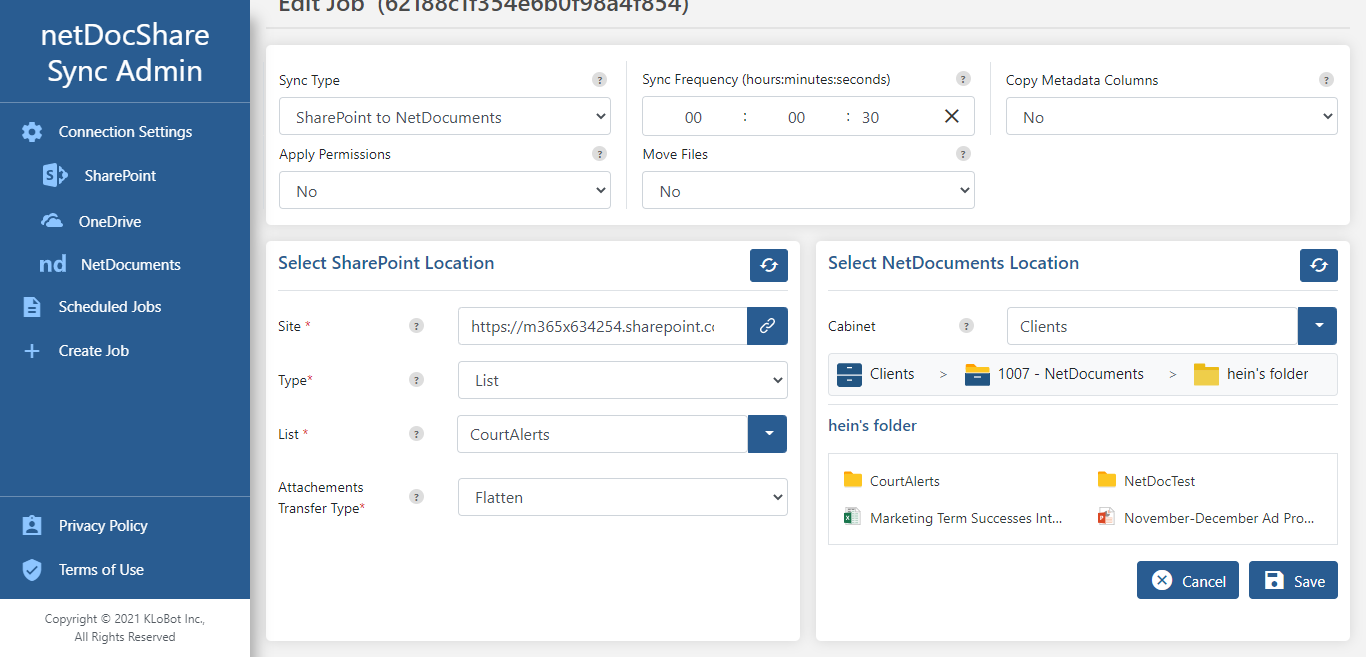
Task: Click the OneDrive cloud icon
Action: click(x=52, y=221)
